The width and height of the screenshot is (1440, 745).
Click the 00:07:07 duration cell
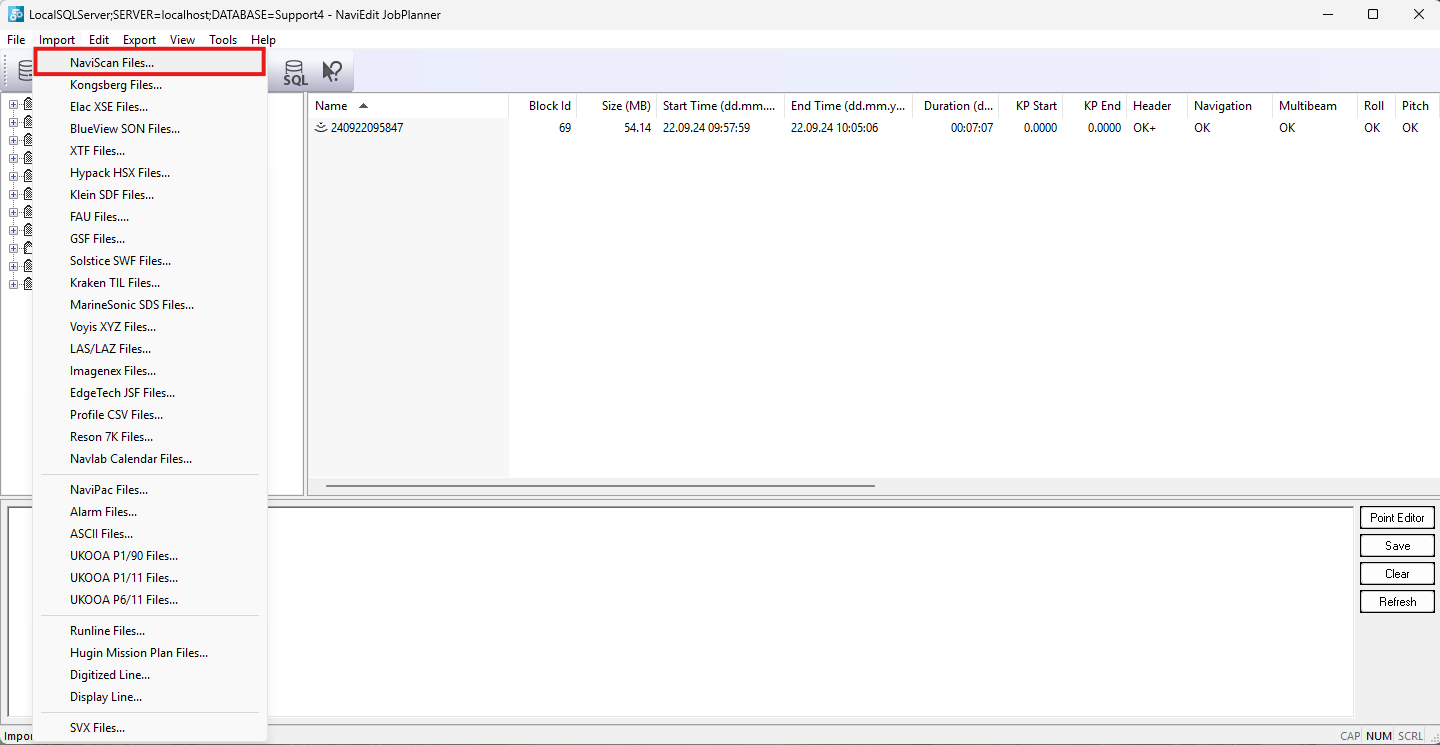click(x=972, y=128)
